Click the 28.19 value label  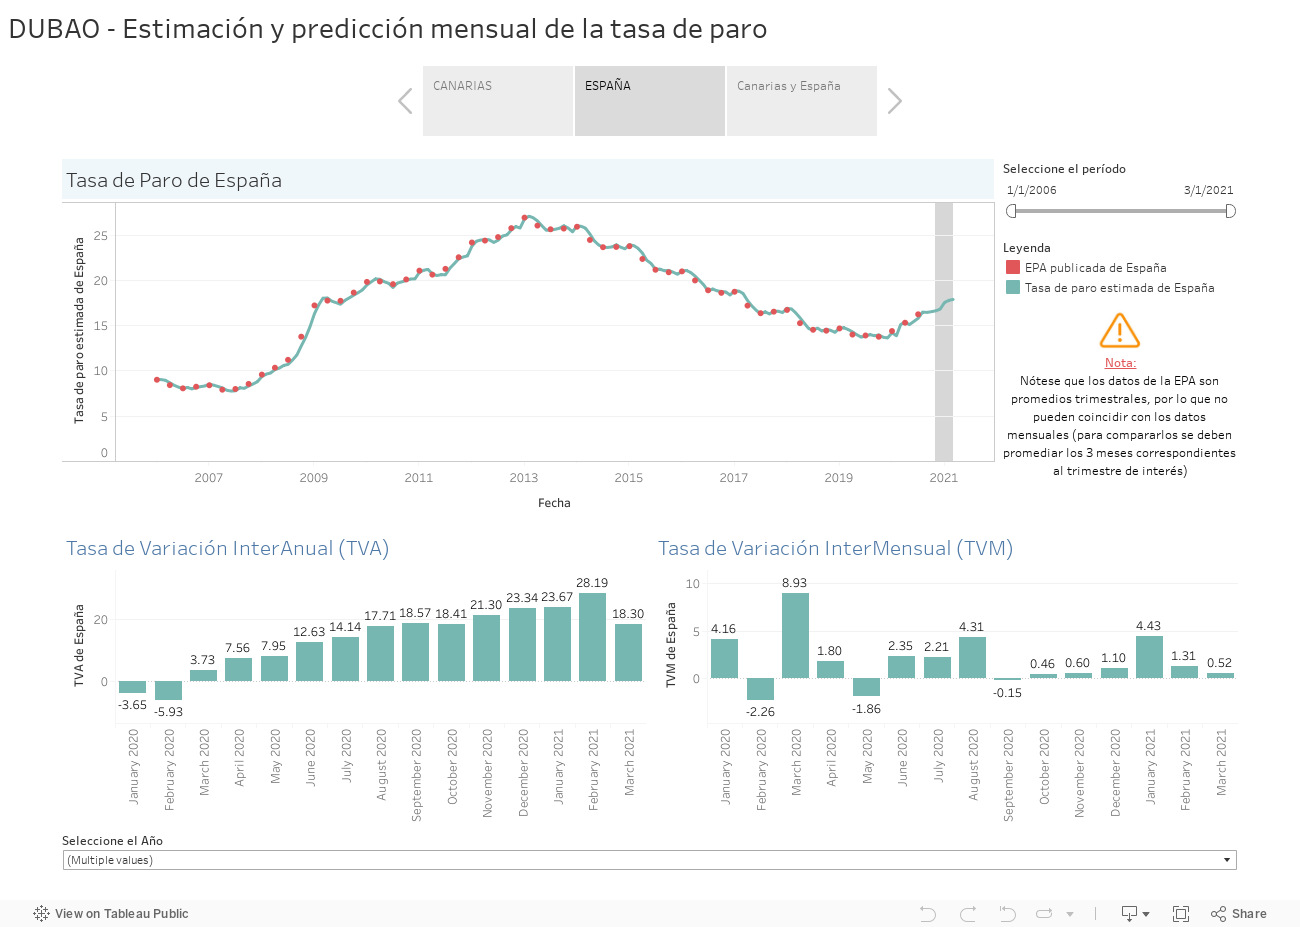click(x=592, y=582)
